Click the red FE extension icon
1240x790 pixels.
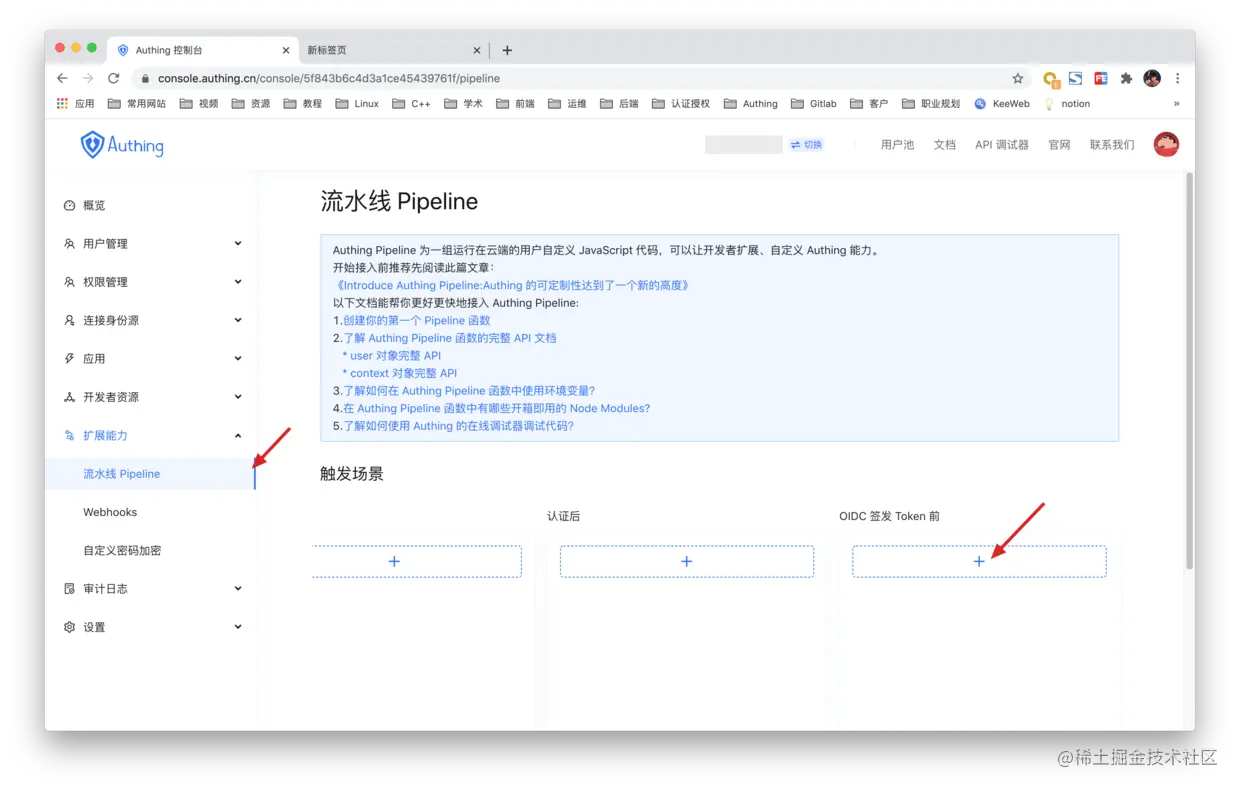(1100, 78)
